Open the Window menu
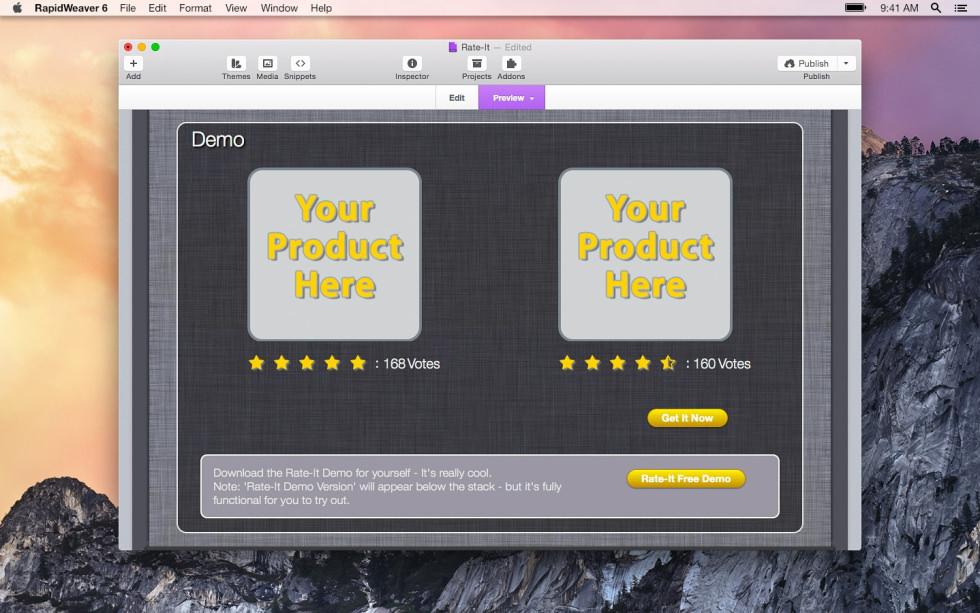Screen dimensions: 980x613 pyautogui.click(x=279, y=8)
